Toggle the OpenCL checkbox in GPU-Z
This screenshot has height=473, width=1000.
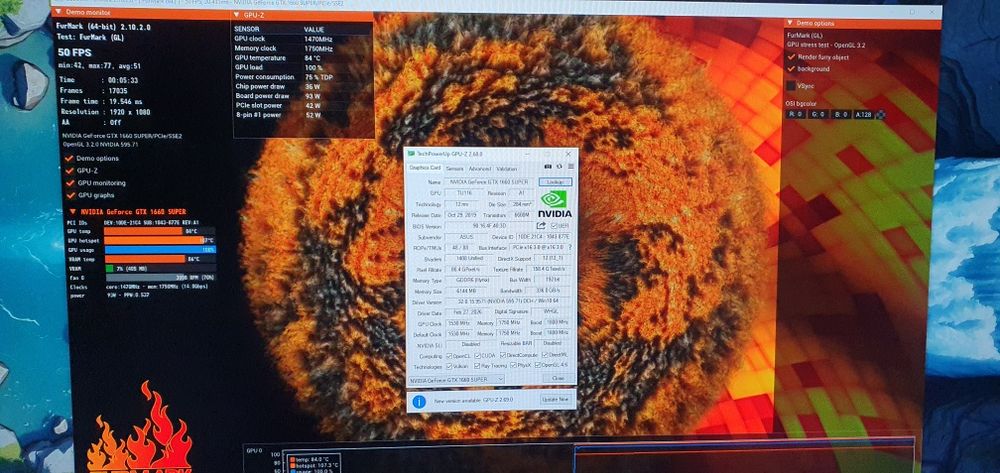[x=449, y=355]
